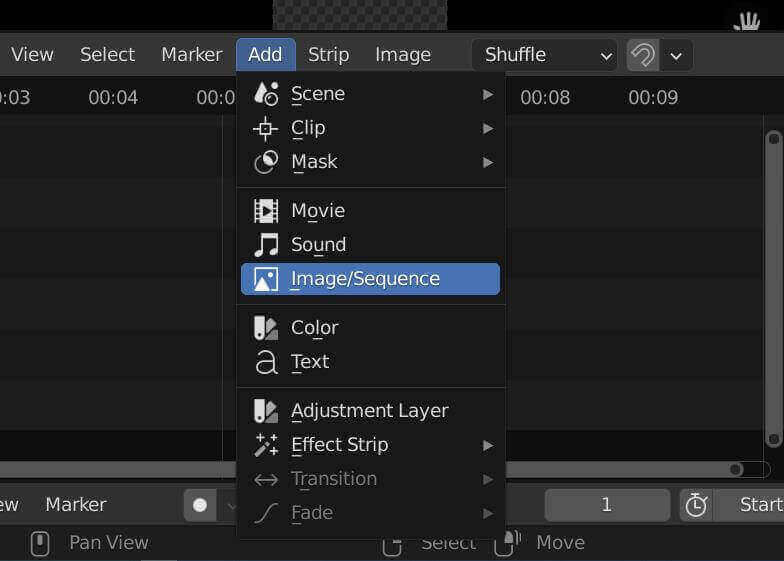Choose Adjustment Layer from Add menu
This screenshot has height=561, width=784.
(x=369, y=411)
